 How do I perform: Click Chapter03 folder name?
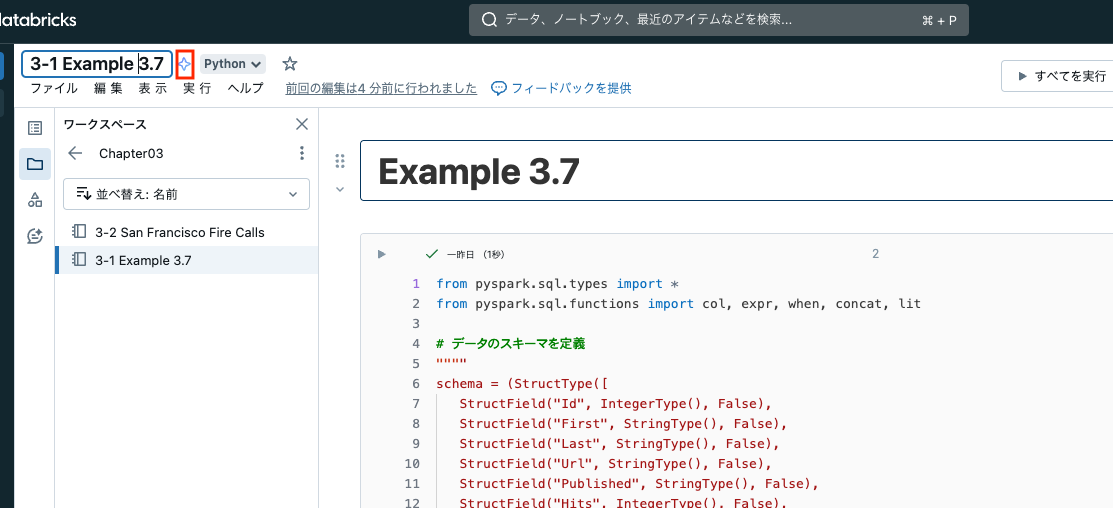point(131,153)
